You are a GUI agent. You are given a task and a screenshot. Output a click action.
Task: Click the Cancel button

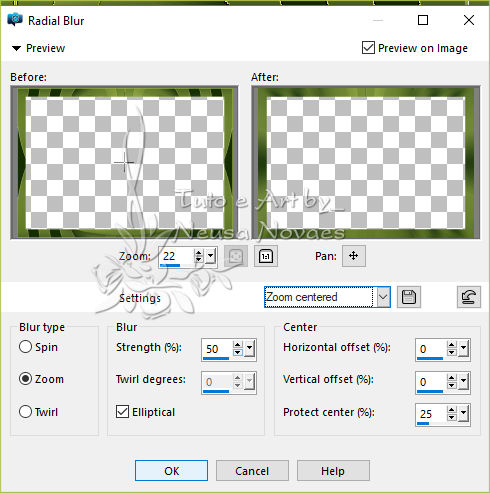[x=252, y=471]
